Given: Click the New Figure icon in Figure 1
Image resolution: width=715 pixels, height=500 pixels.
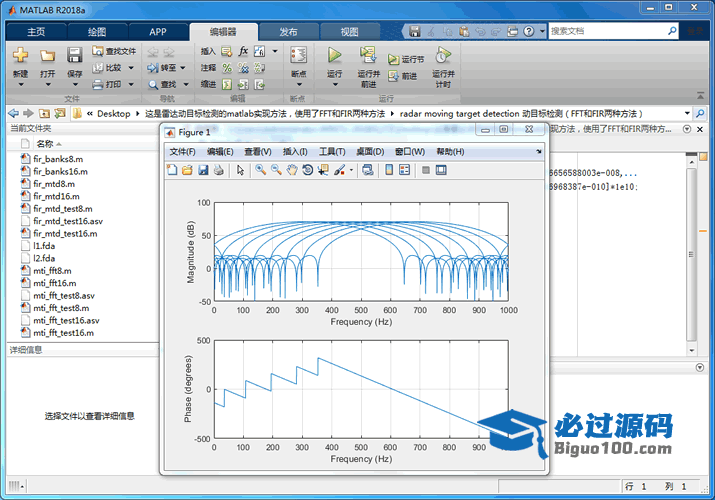Looking at the screenshot, I should tap(172, 170).
